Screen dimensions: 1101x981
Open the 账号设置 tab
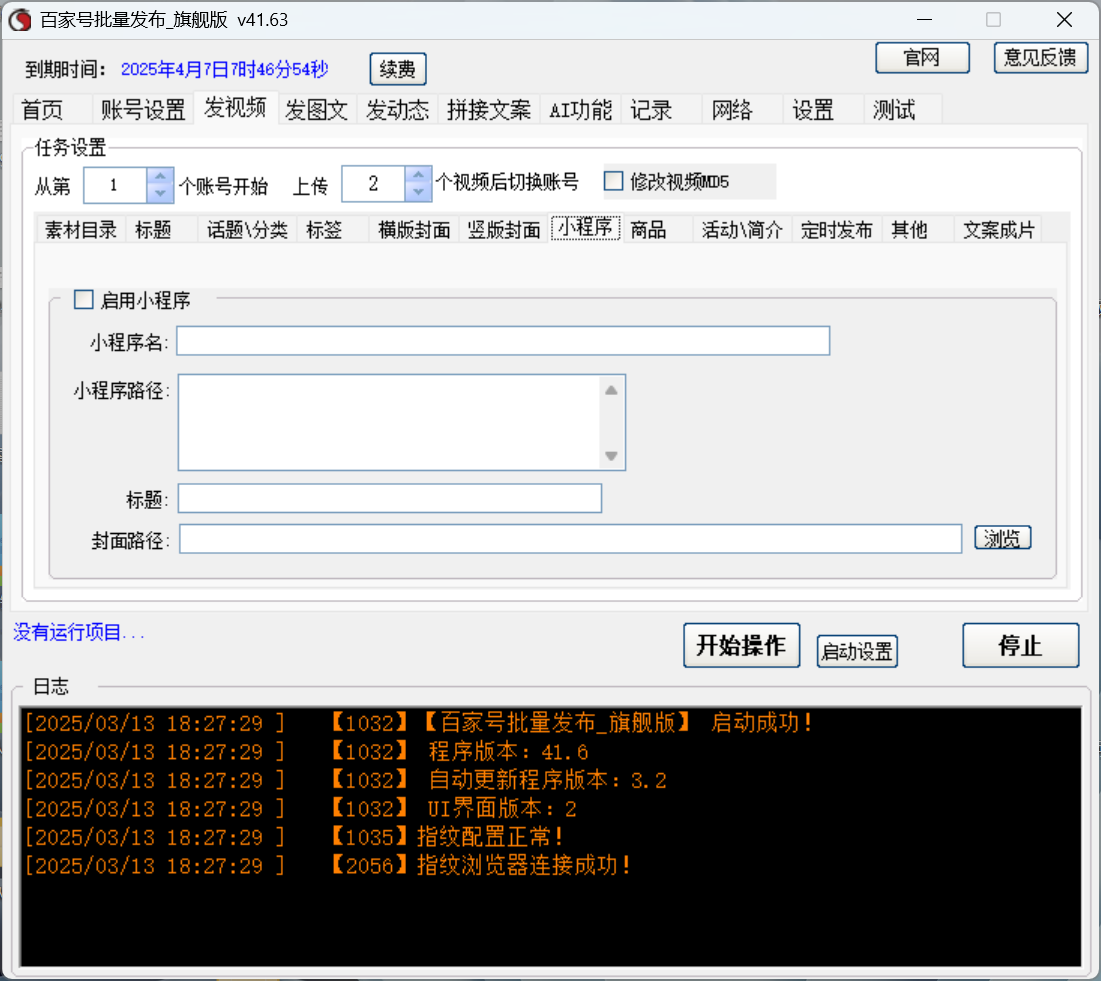(x=143, y=110)
